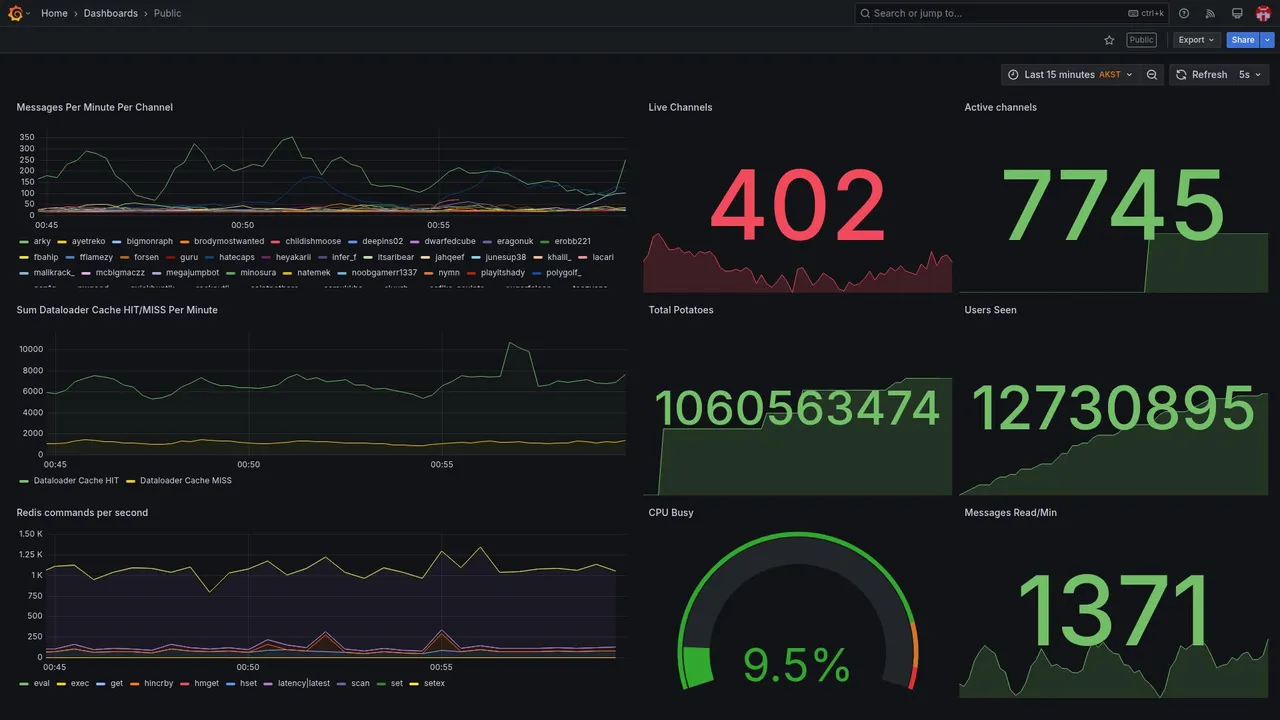The width and height of the screenshot is (1280, 720).
Task: Click the ayetreko legend color swatch
Action: click(x=62, y=241)
